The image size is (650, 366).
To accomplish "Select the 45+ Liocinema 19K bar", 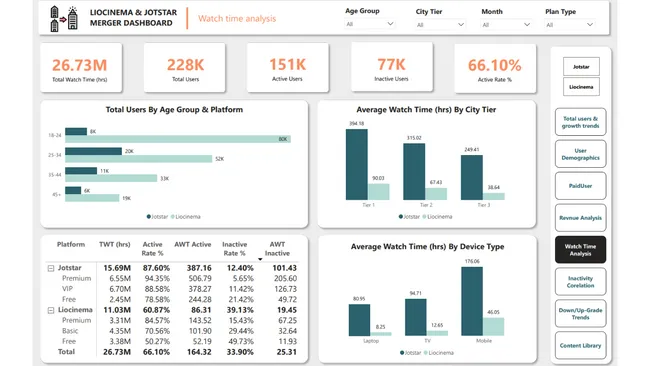I will pyautogui.click(x=92, y=198).
